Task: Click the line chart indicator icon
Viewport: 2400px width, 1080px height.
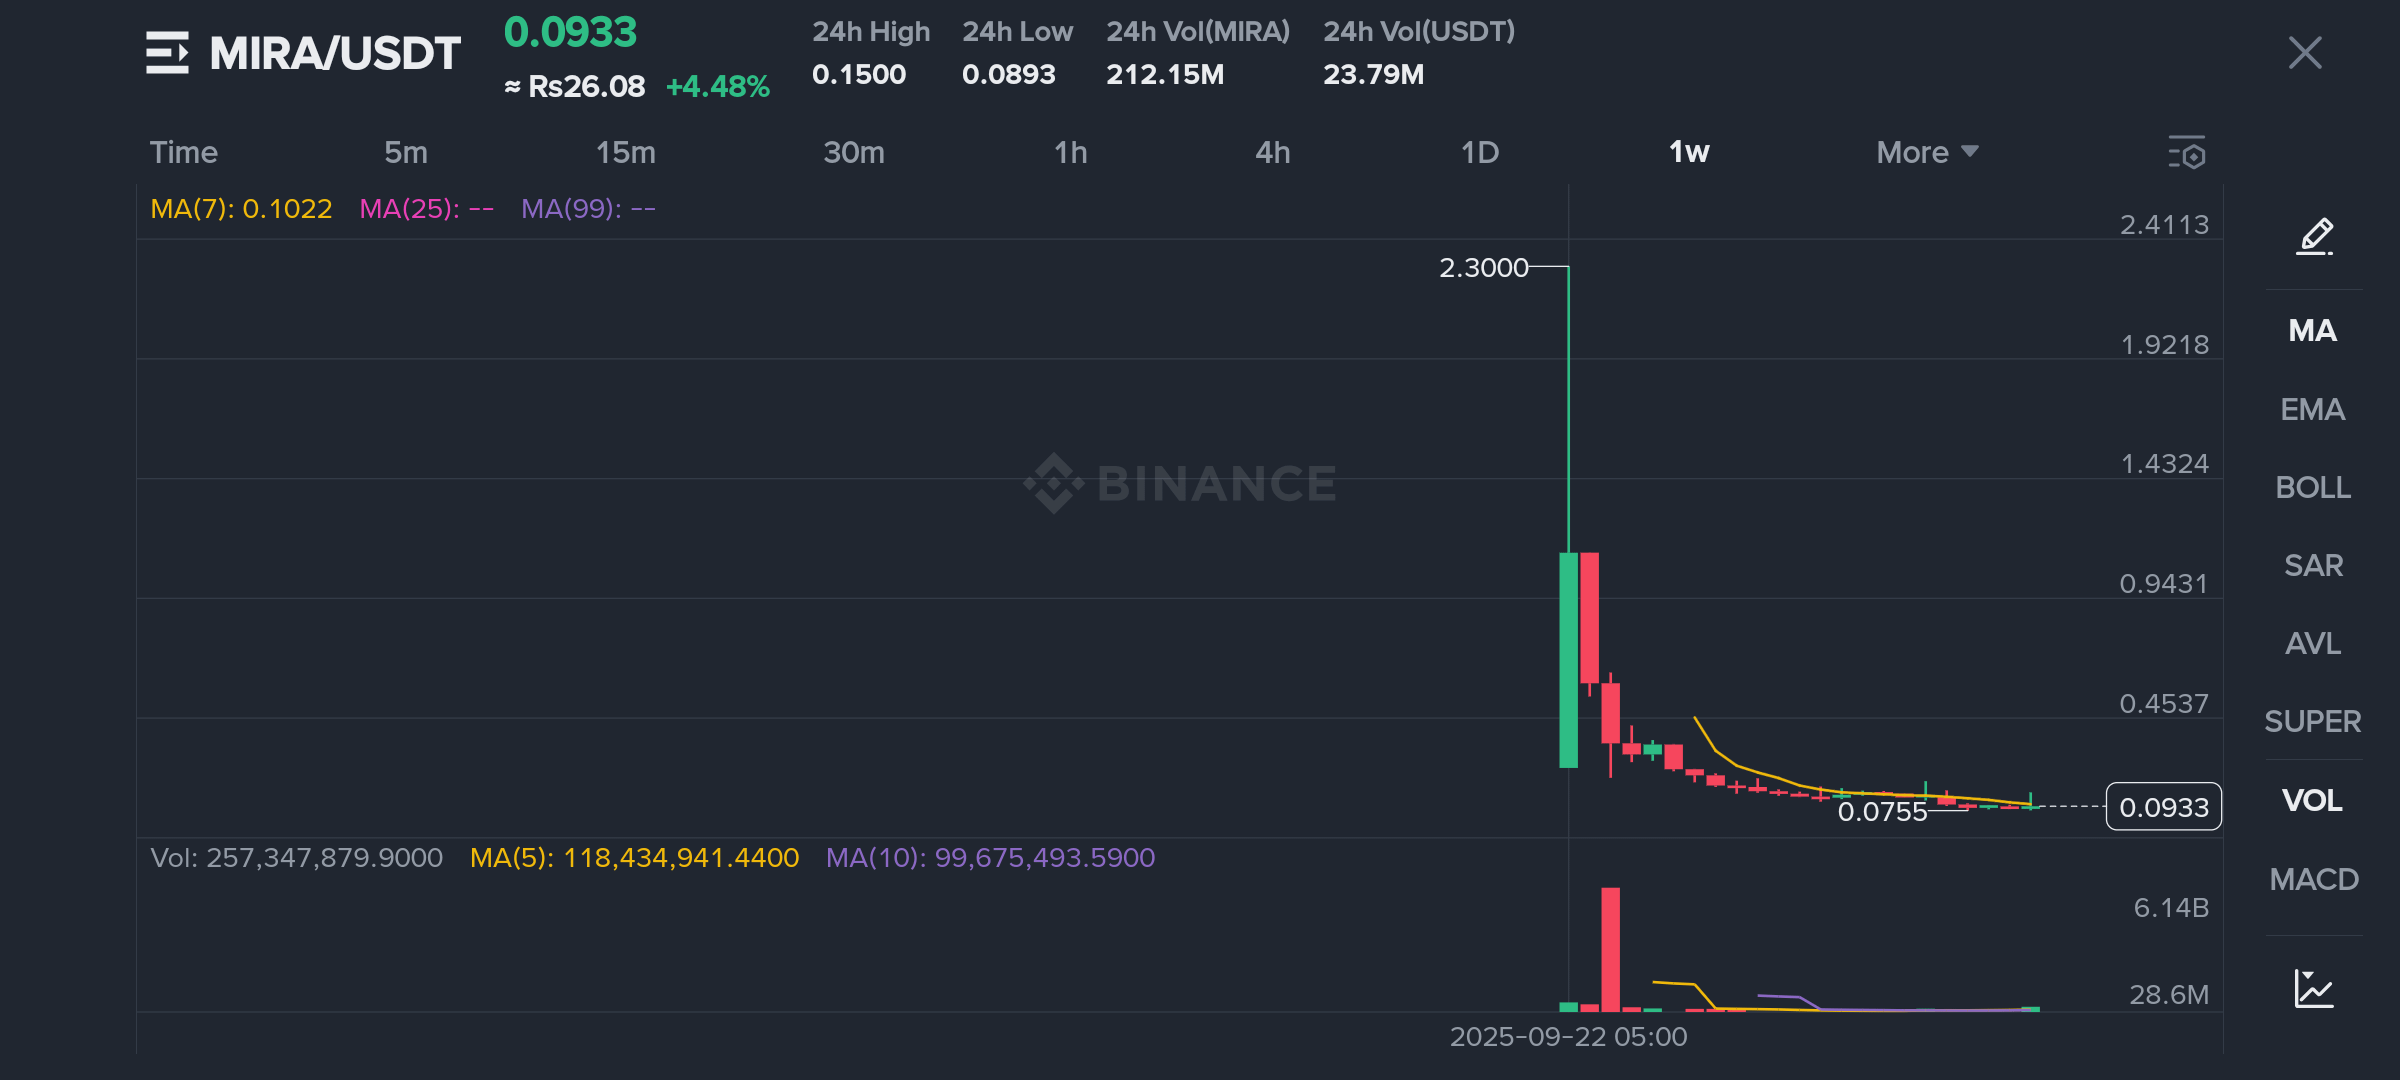Action: point(2314,989)
